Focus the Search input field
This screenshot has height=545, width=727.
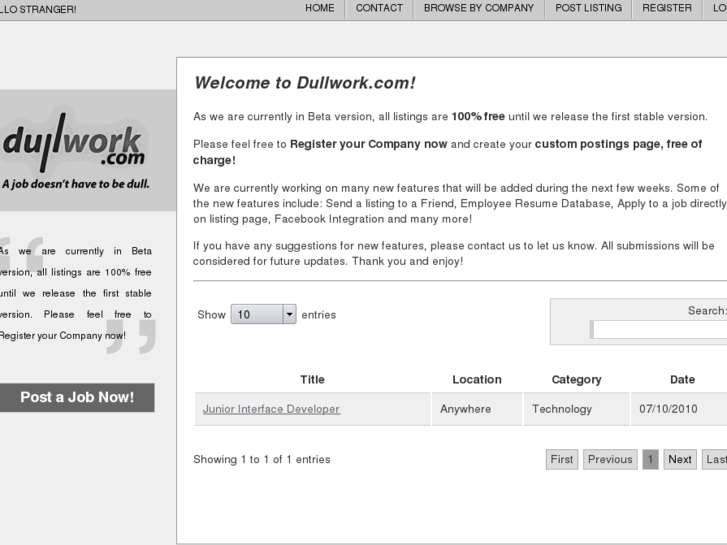[659, 330]
